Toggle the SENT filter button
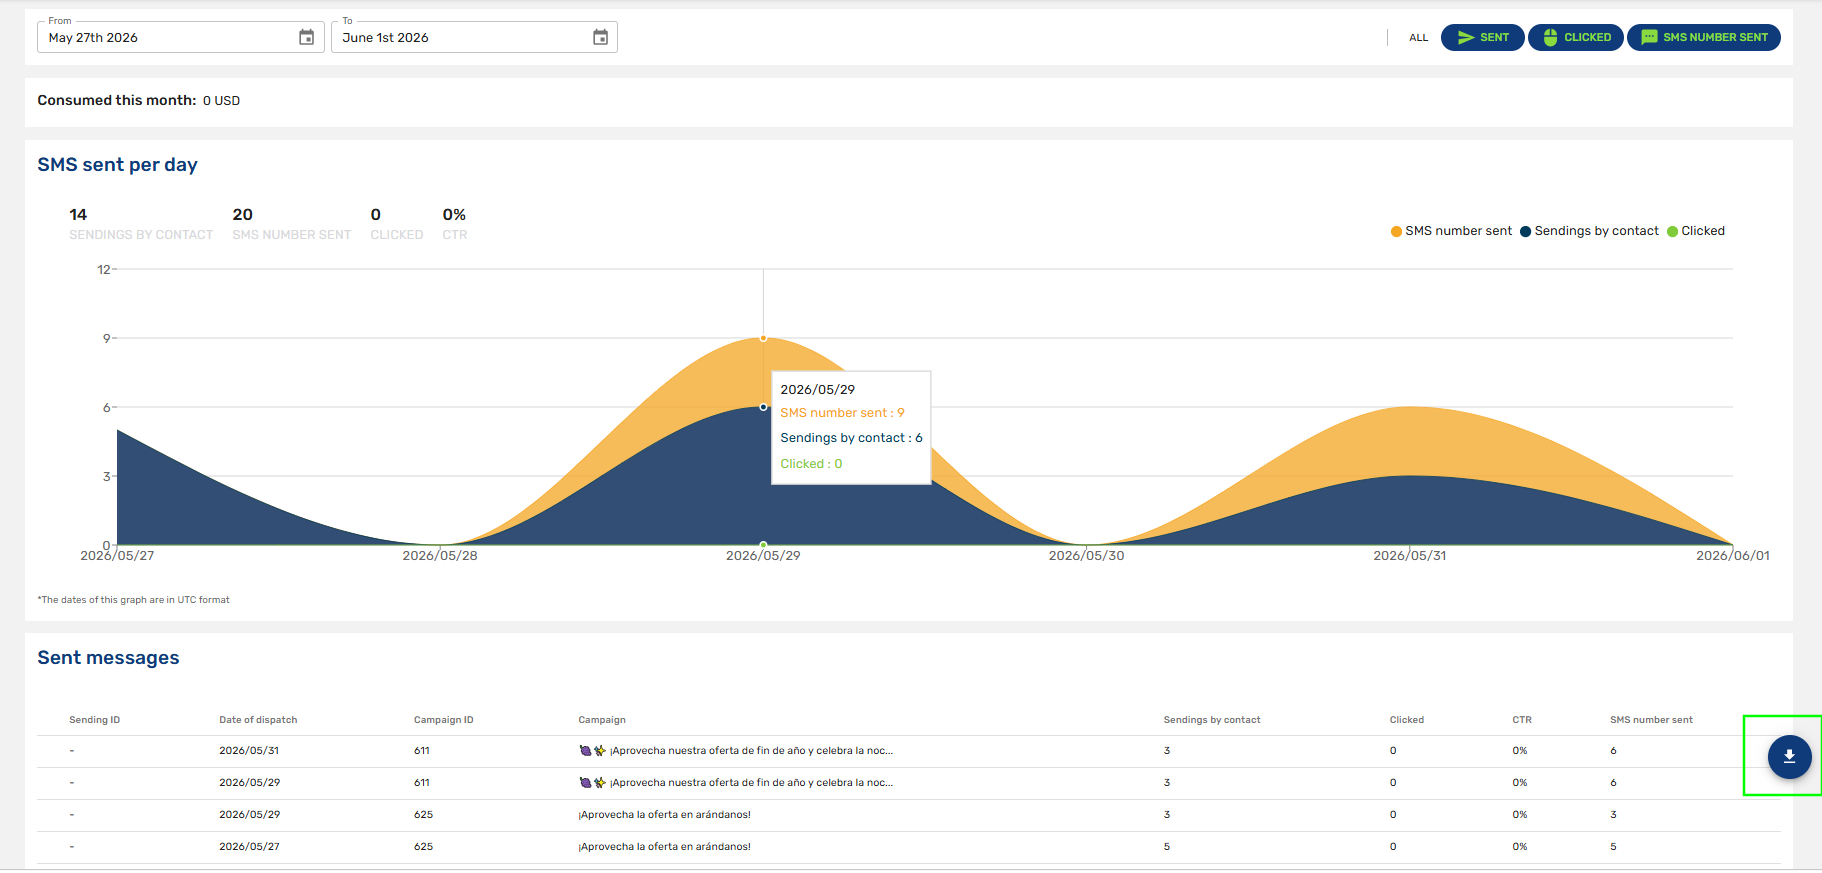 pos(1482,37)
